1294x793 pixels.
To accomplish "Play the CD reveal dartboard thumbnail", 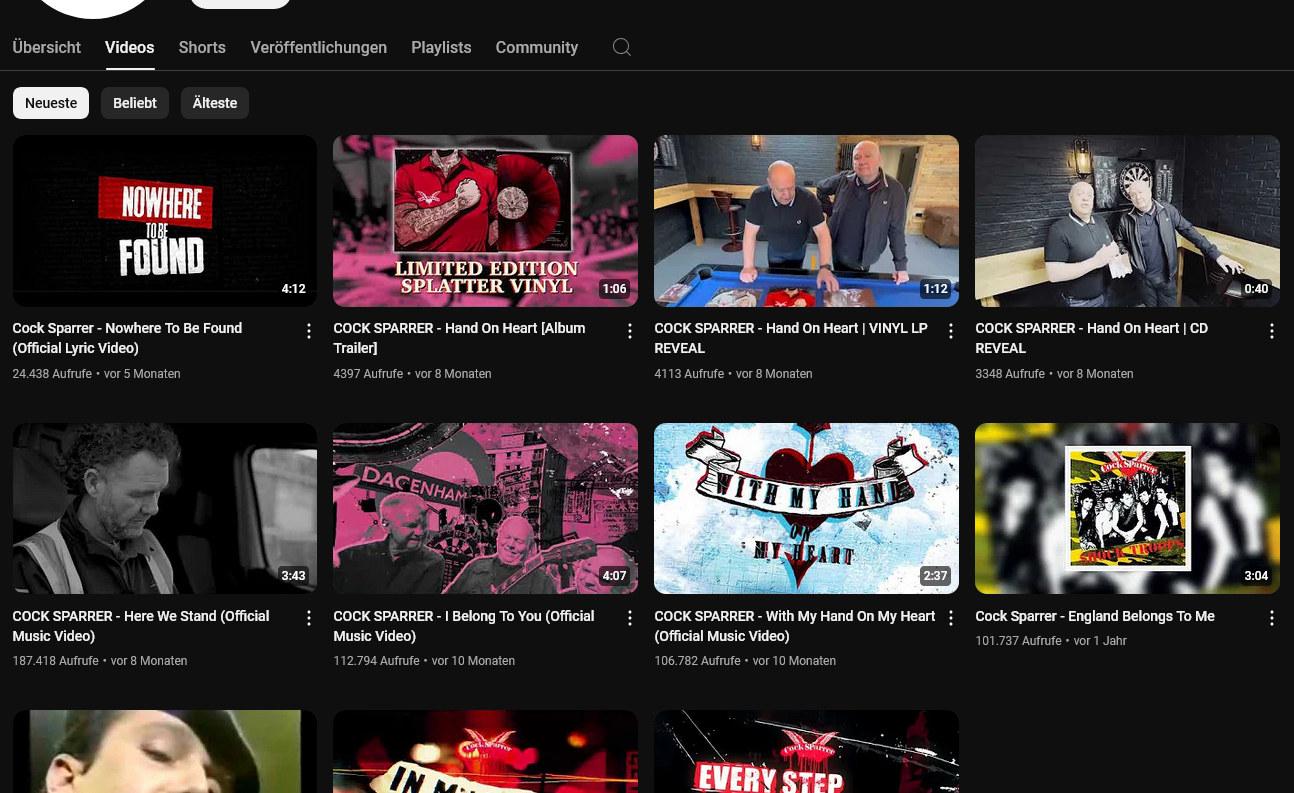I will (1127, 221).
